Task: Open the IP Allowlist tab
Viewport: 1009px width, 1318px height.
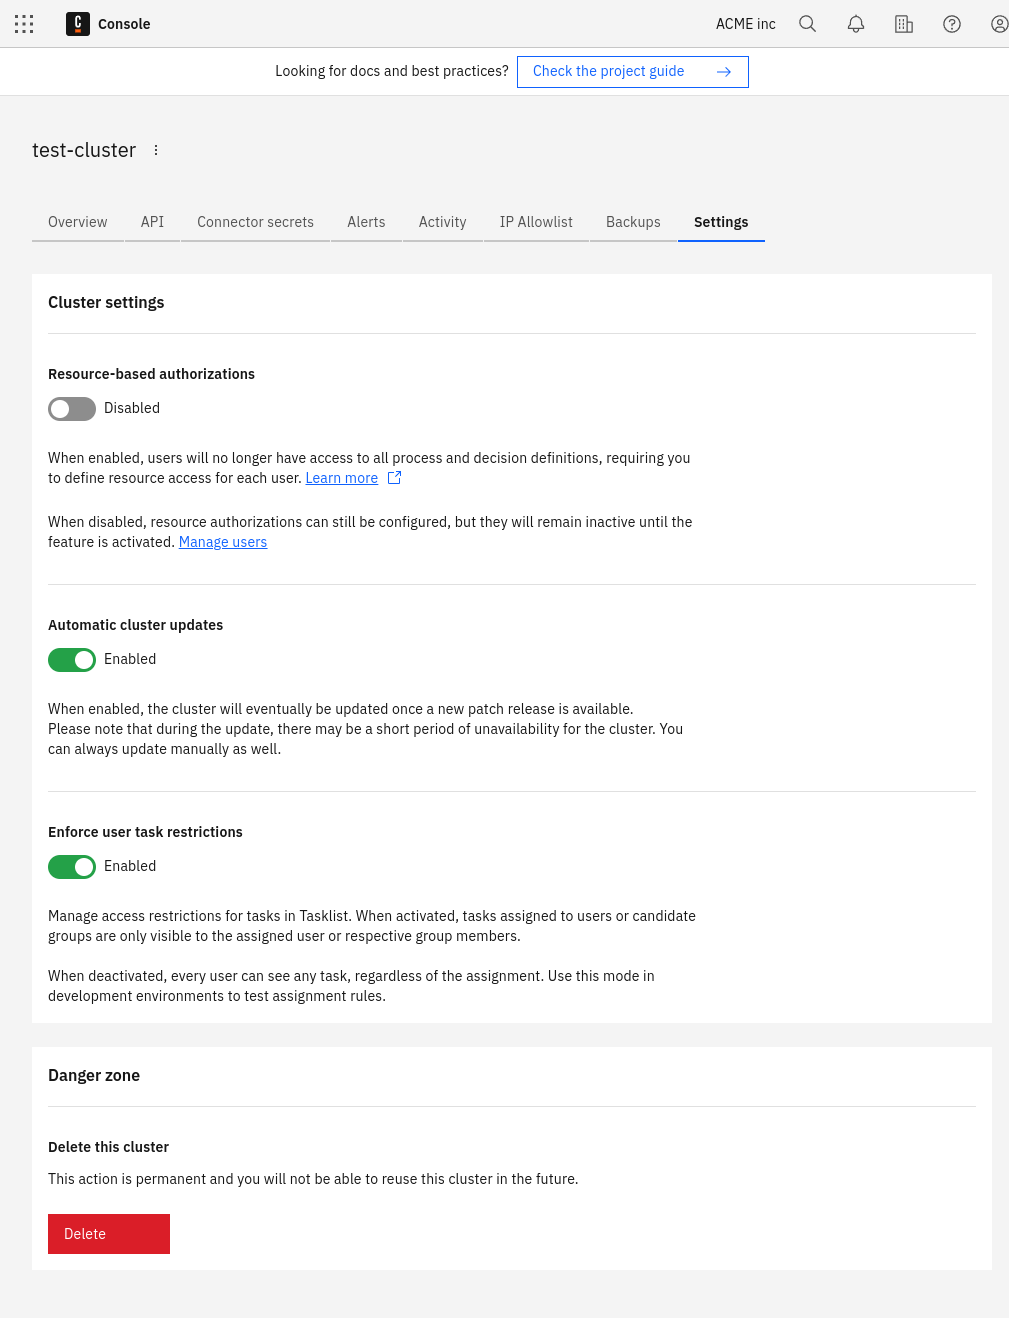Action: pyautogui.click(x=536, y=222)
